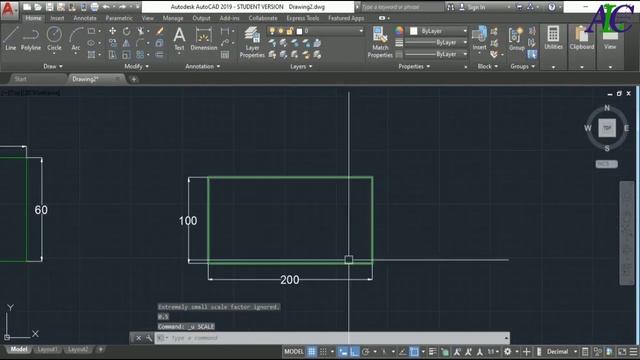
Task: Toggle lineweight display in status bar
Action: pyautogui.click(x=433, y=351)
